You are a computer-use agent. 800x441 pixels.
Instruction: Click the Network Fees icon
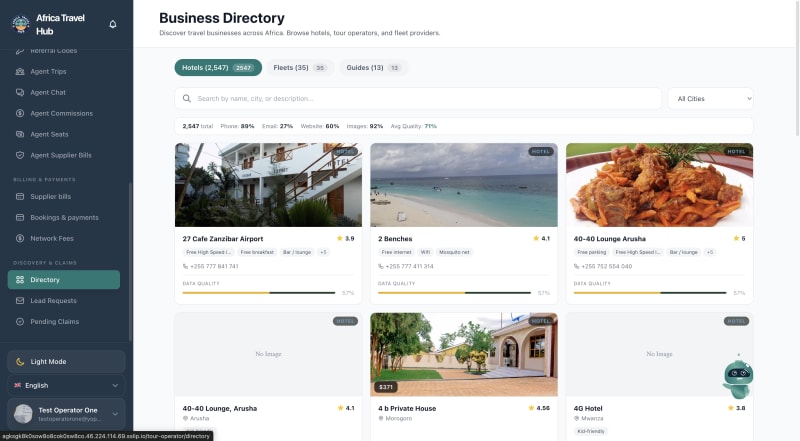(x=20, y=238)
